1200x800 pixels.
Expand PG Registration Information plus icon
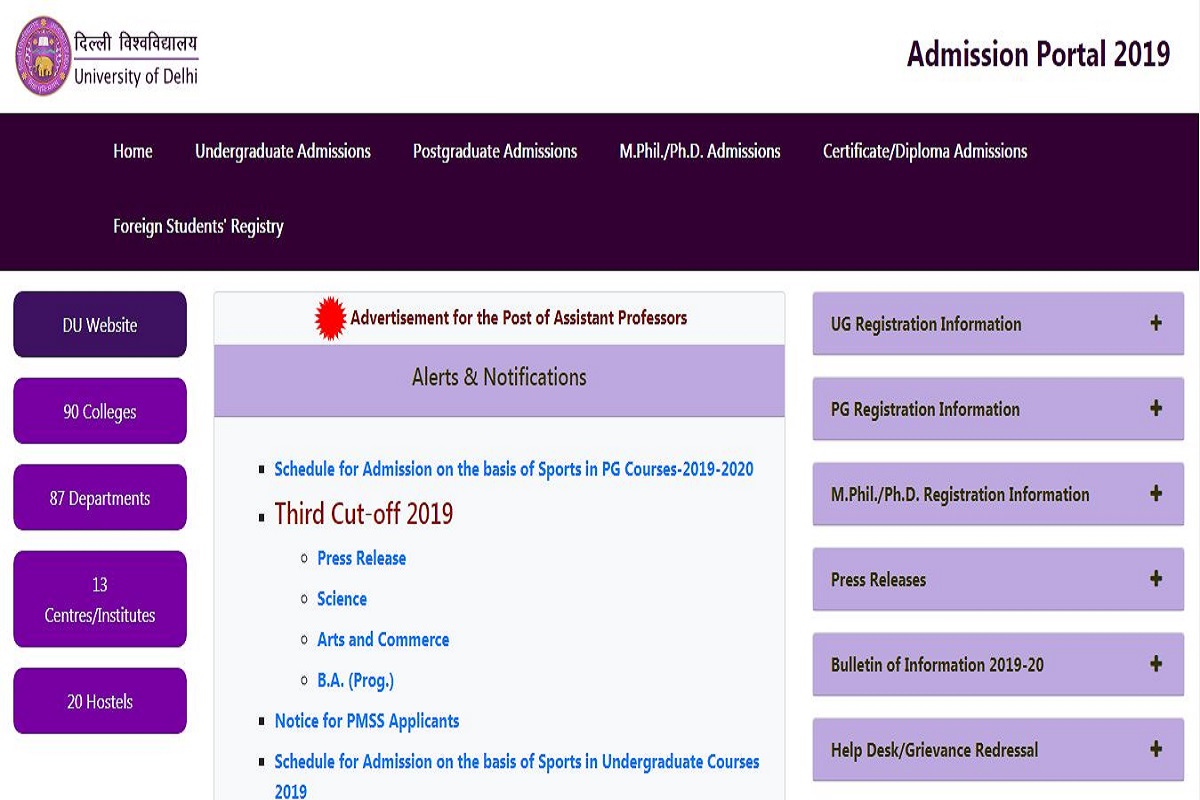[x=1156, y=408]
